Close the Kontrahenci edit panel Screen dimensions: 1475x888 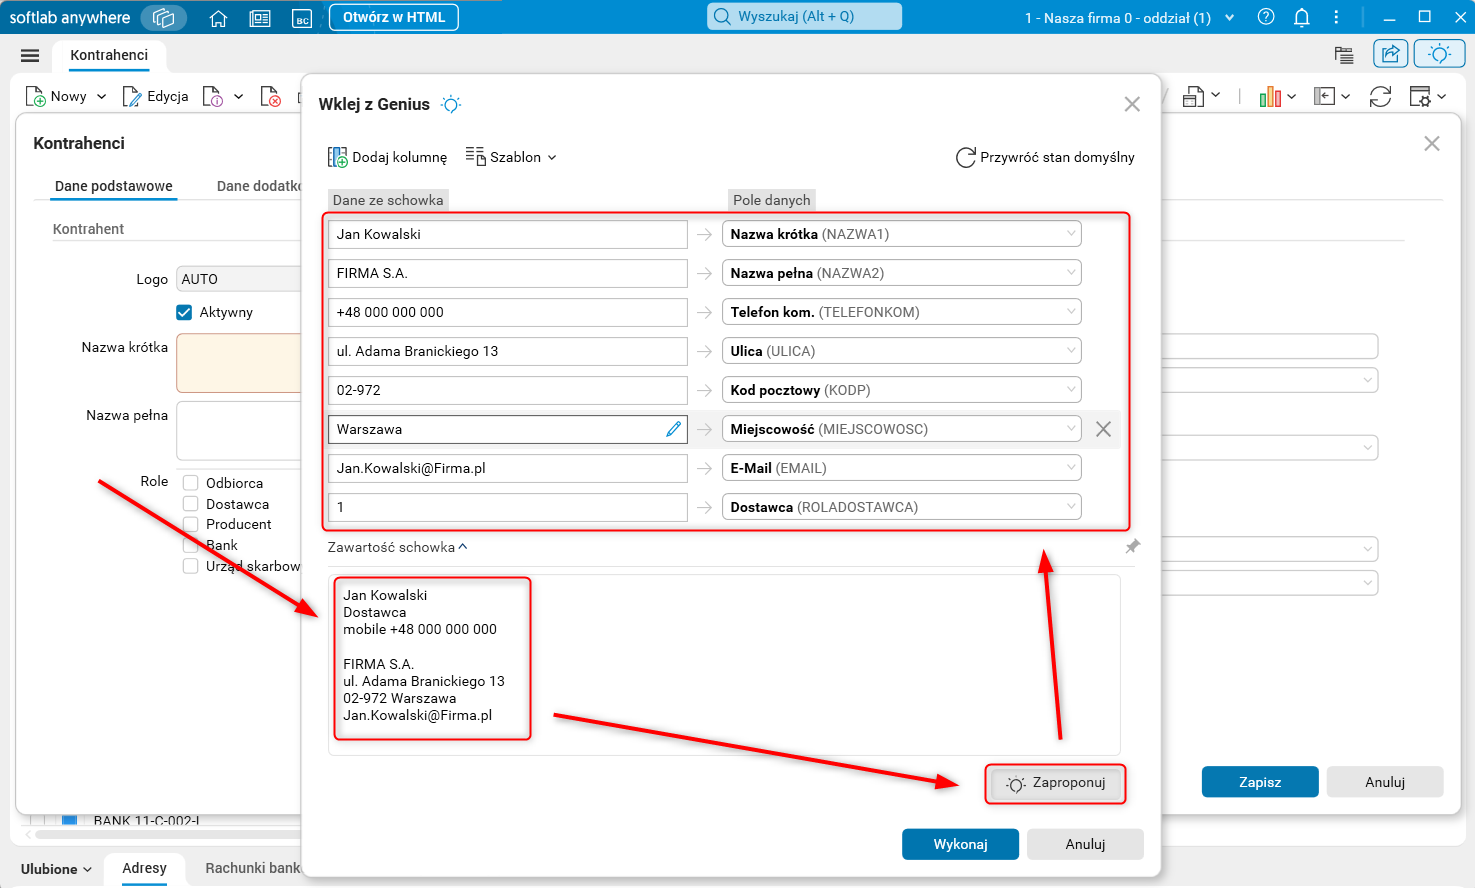[1432, 143]
